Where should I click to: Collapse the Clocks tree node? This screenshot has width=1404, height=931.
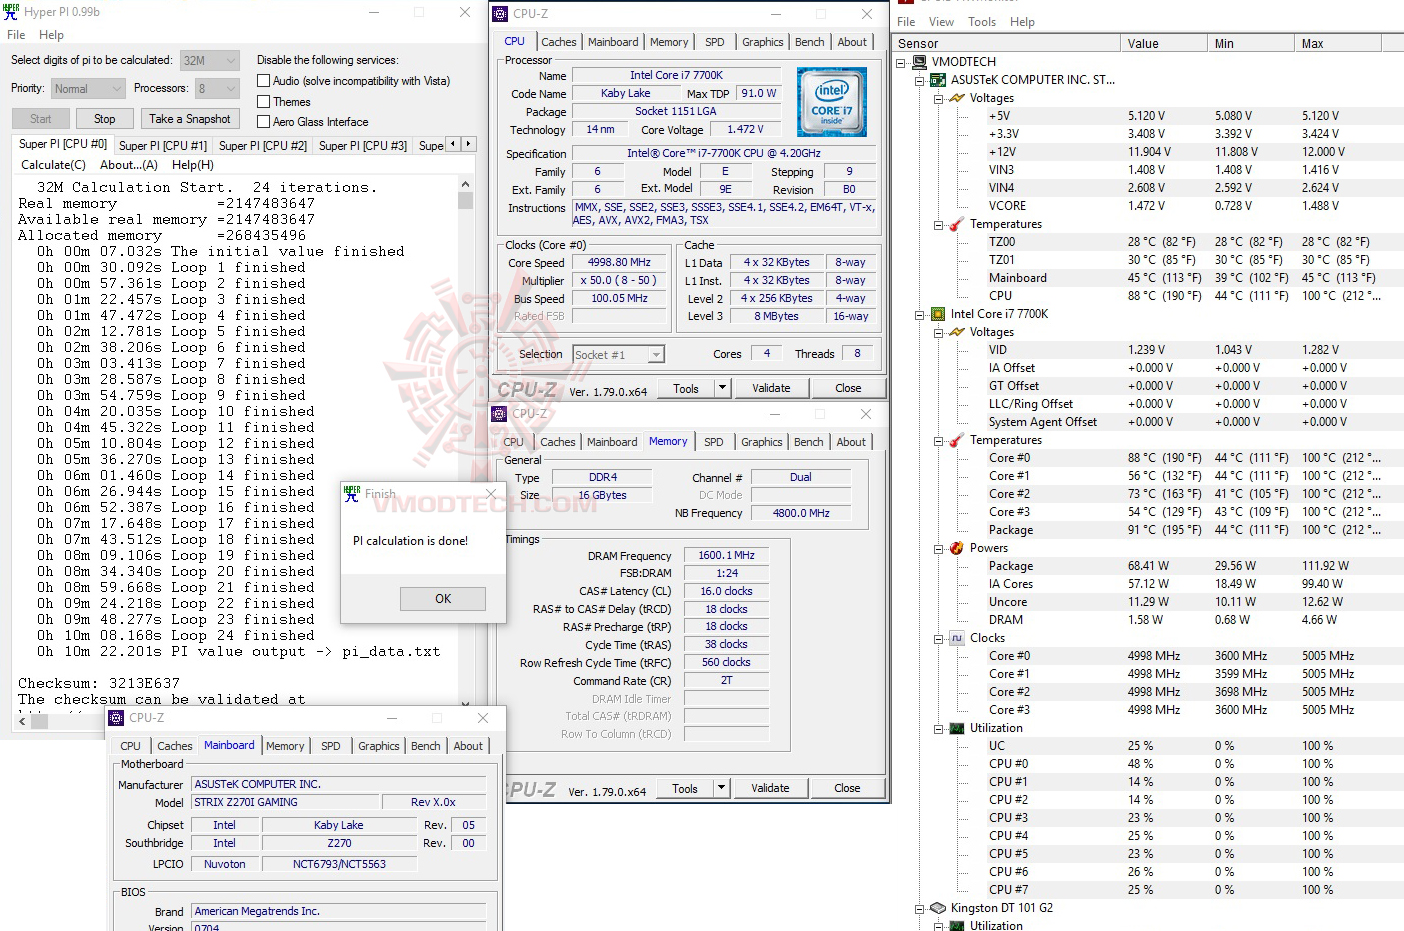[939, 638]
